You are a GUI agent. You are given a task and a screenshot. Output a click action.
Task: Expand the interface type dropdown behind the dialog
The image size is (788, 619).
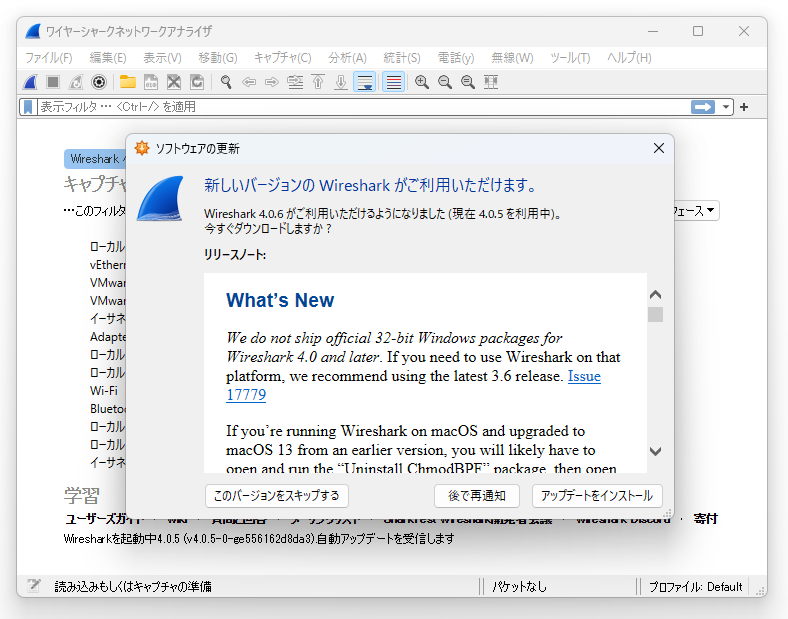pos(697,211)
